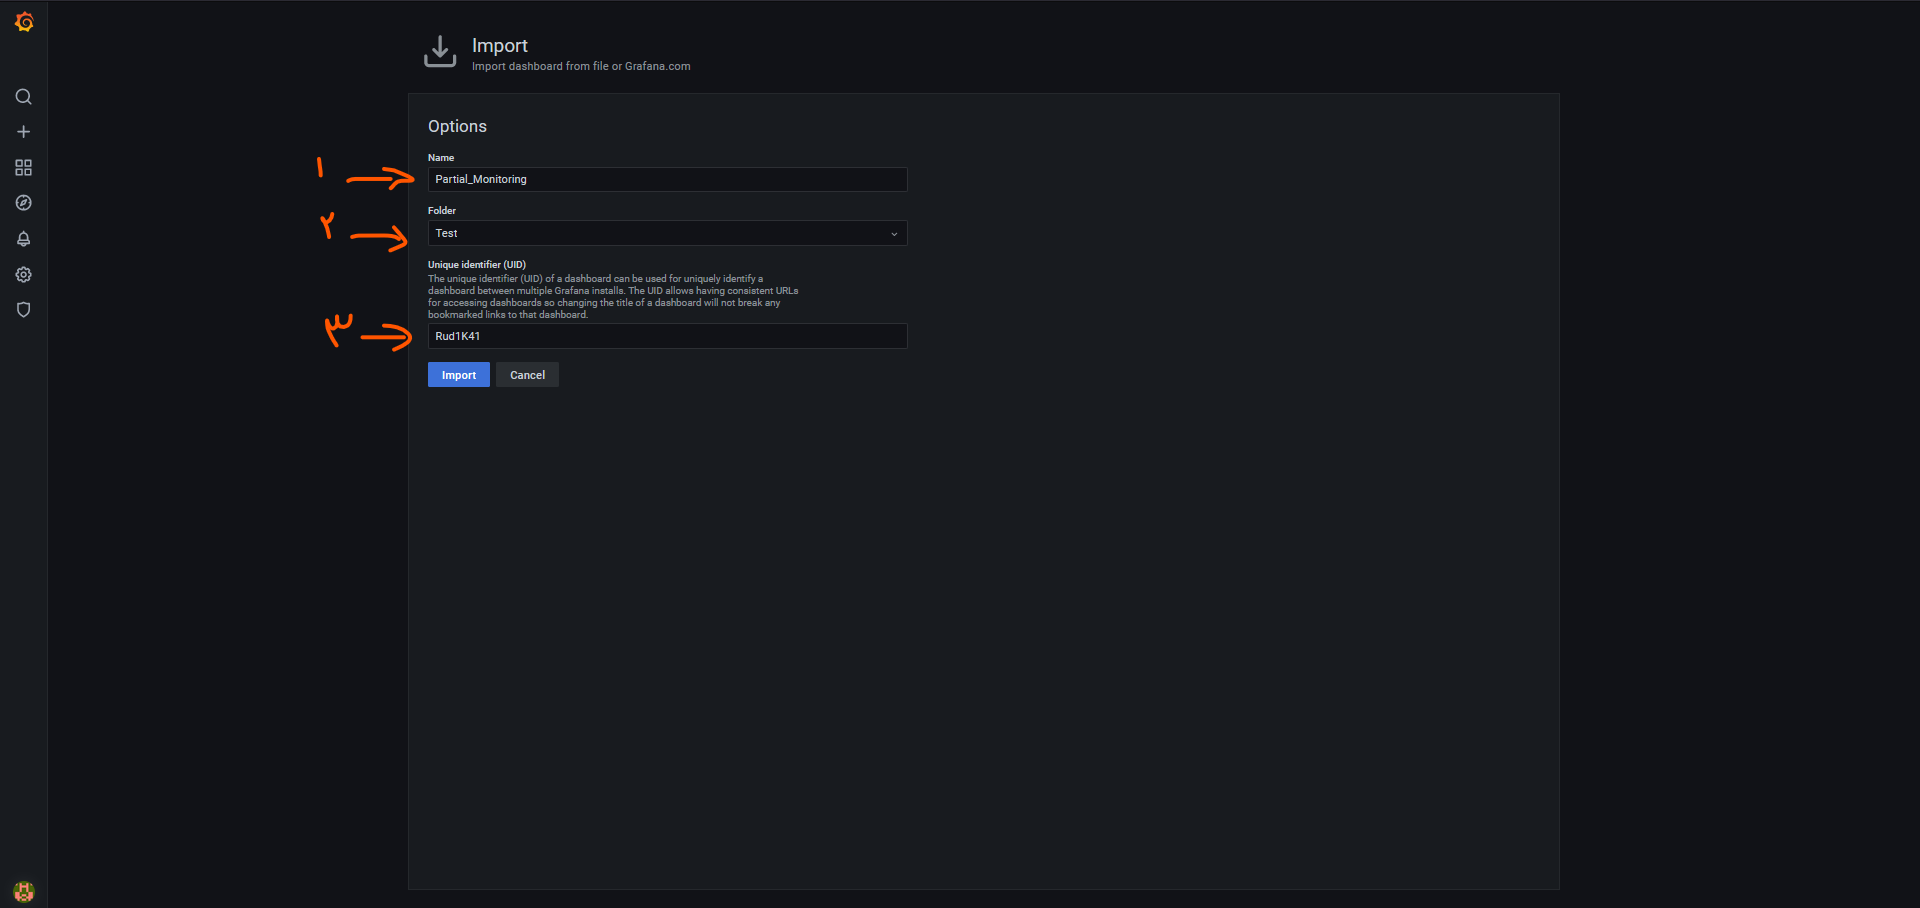Click the Folder field label
The height and width of the screenshot is (908, 1920).
(x=442, y=211)
